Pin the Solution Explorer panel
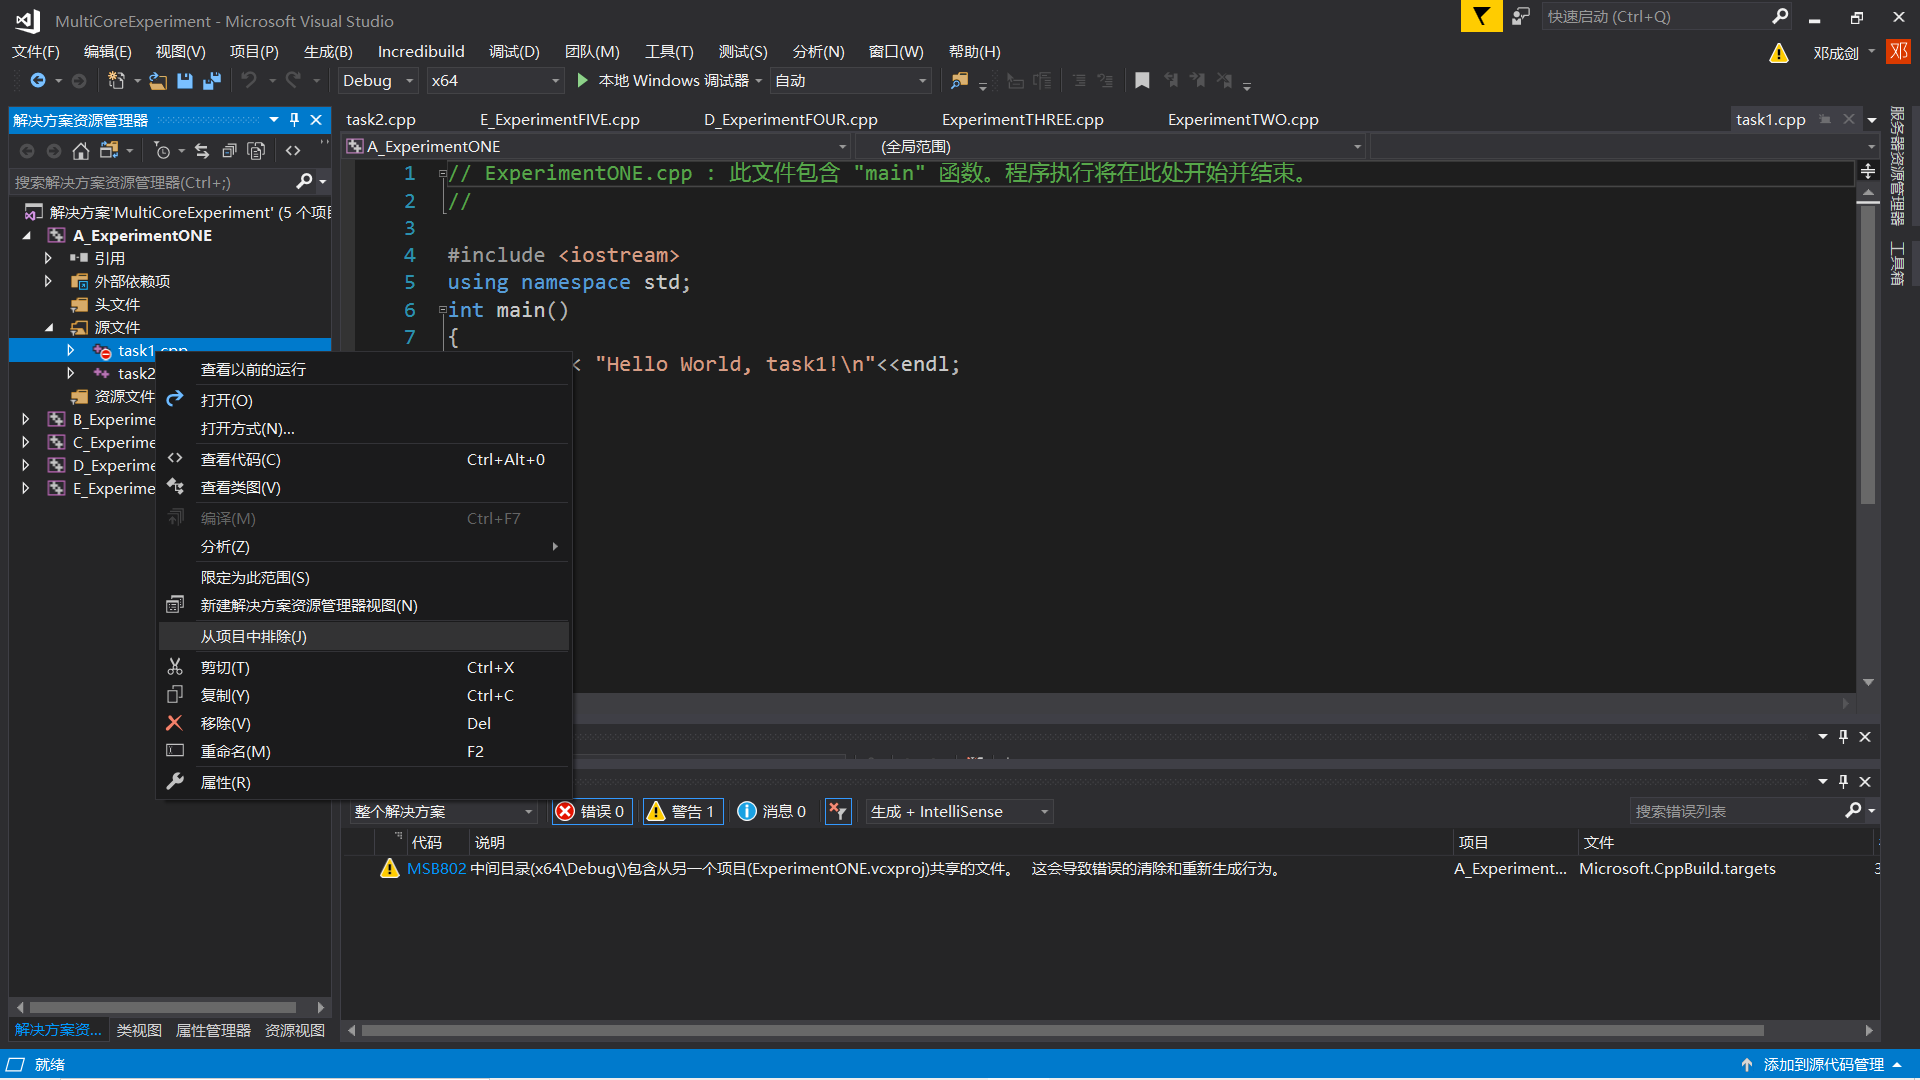 click(294, 120)
